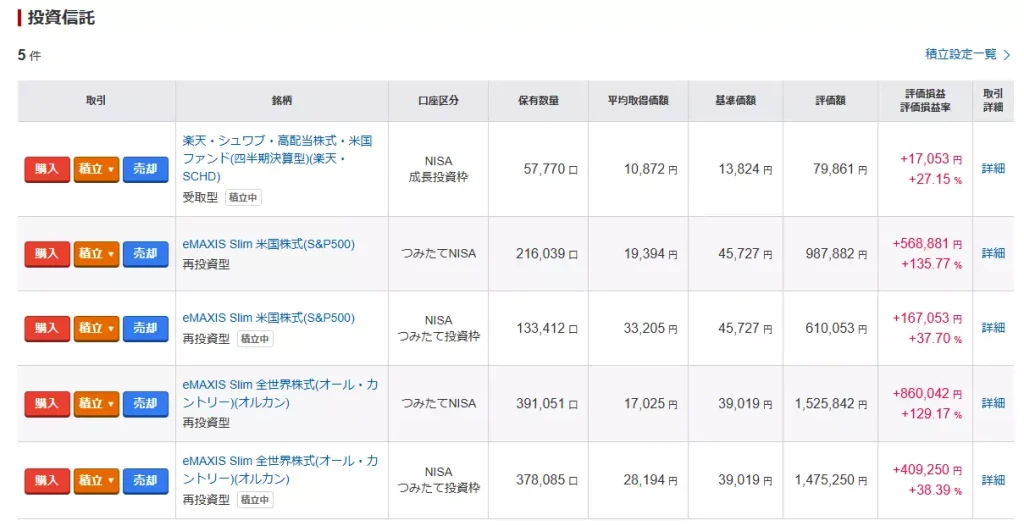Click the 1,475,250円 valuation cell
Image resolution: width=1024 pixels, height=526 pixels.
point(831,480)
